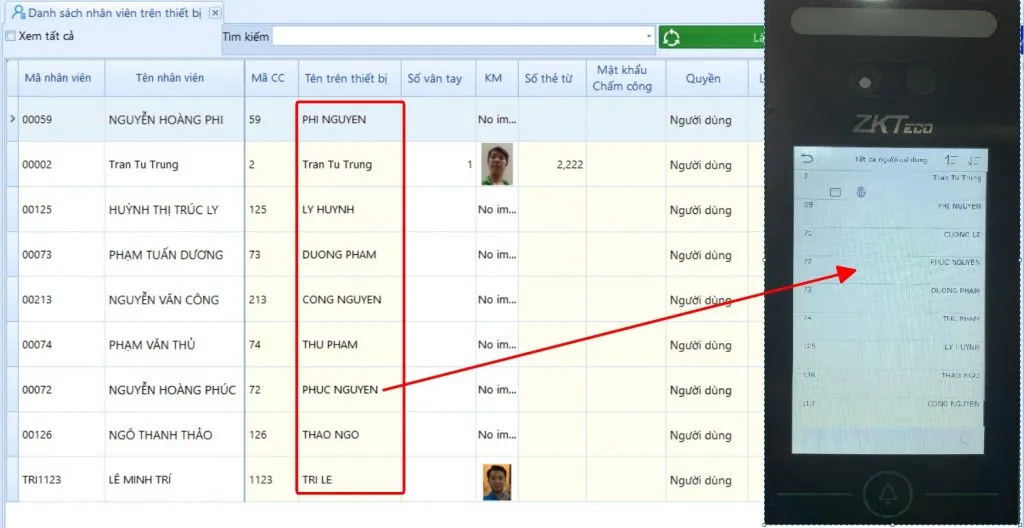Tap the back arrow on the ZKTeco device screen
Viewport: 1024px width, 528px height.
coord(808,159)
